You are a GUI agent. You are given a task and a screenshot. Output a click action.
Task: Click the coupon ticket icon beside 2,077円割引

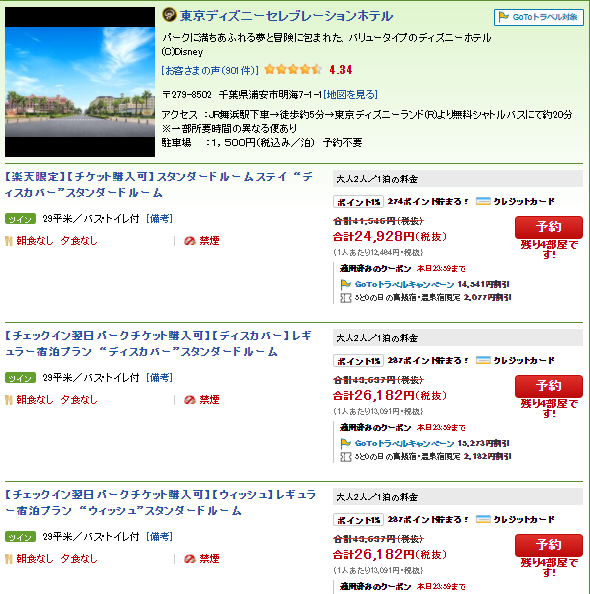point(346,298)
